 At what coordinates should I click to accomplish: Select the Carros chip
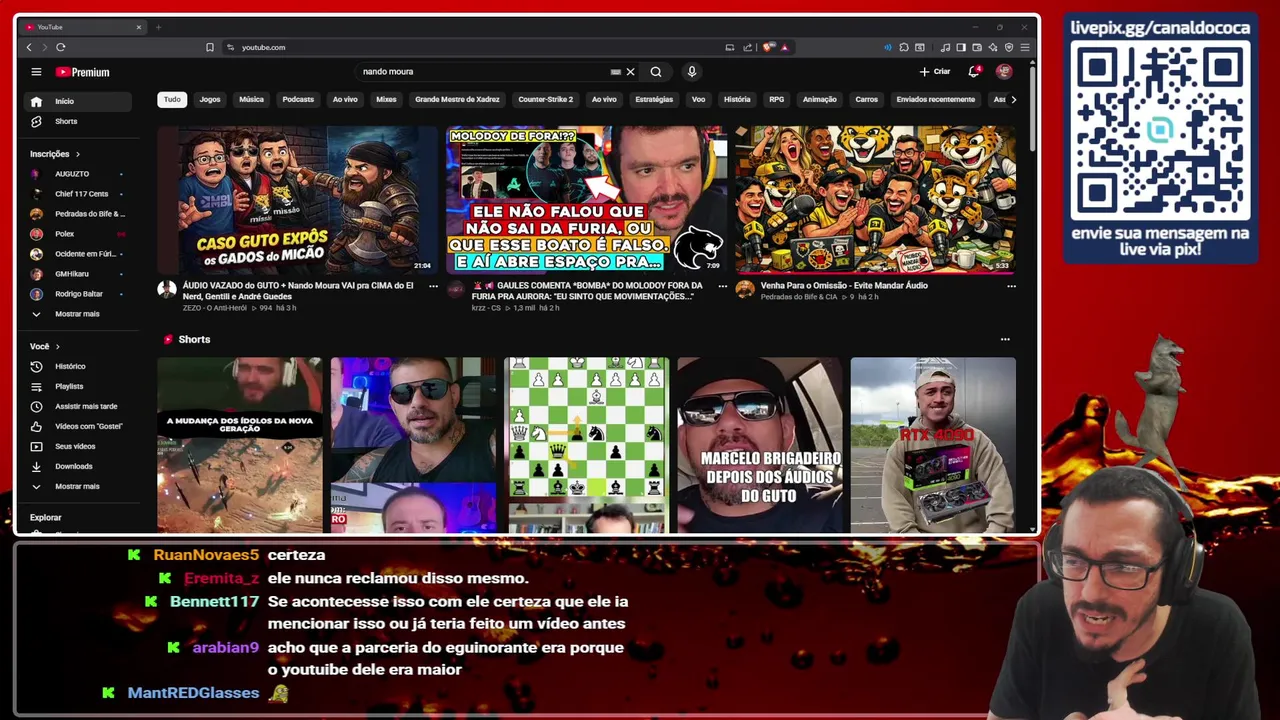click(866, 99)
